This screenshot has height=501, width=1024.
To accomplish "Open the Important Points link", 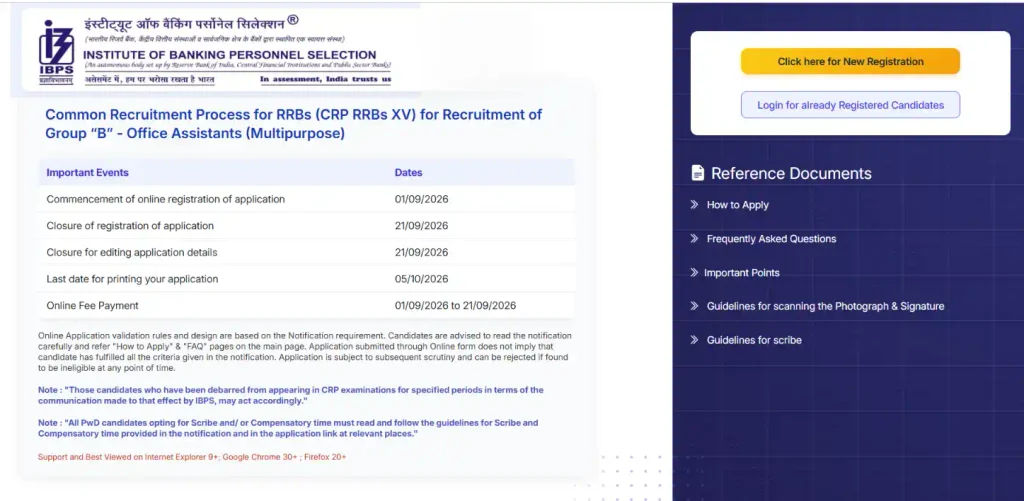I will pyautogui.click(x=741, y=272).
